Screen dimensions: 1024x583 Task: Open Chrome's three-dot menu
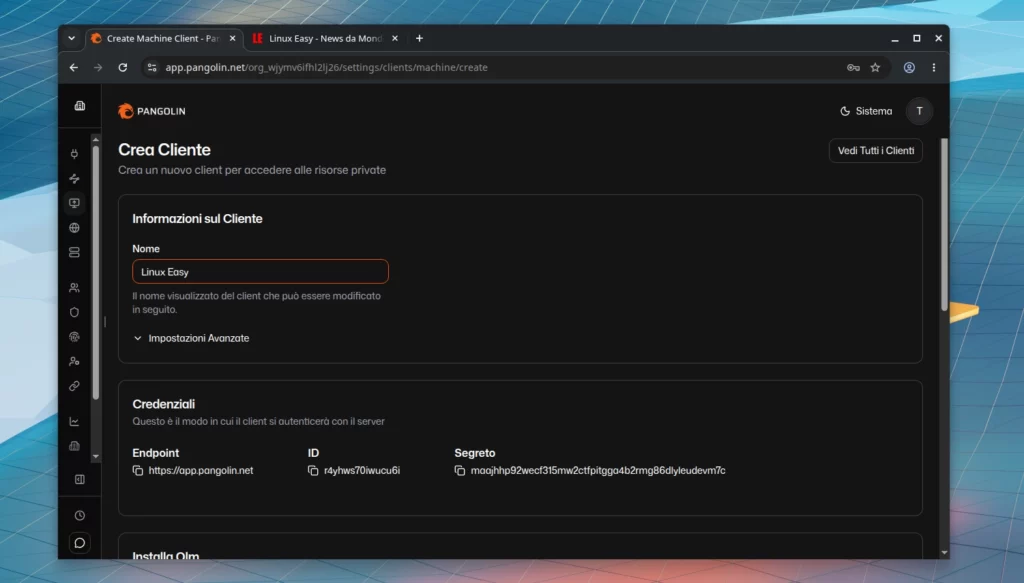coord(934,67)
